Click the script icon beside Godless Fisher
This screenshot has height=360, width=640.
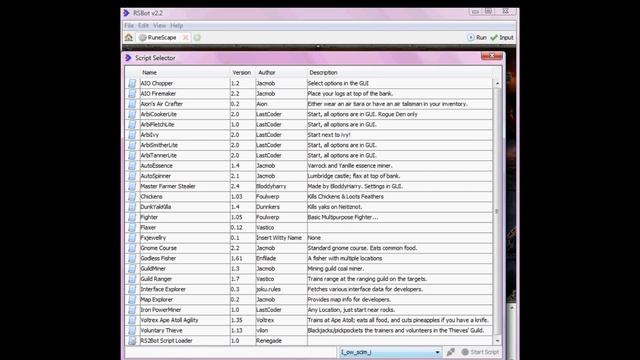[x=132, y=258]
